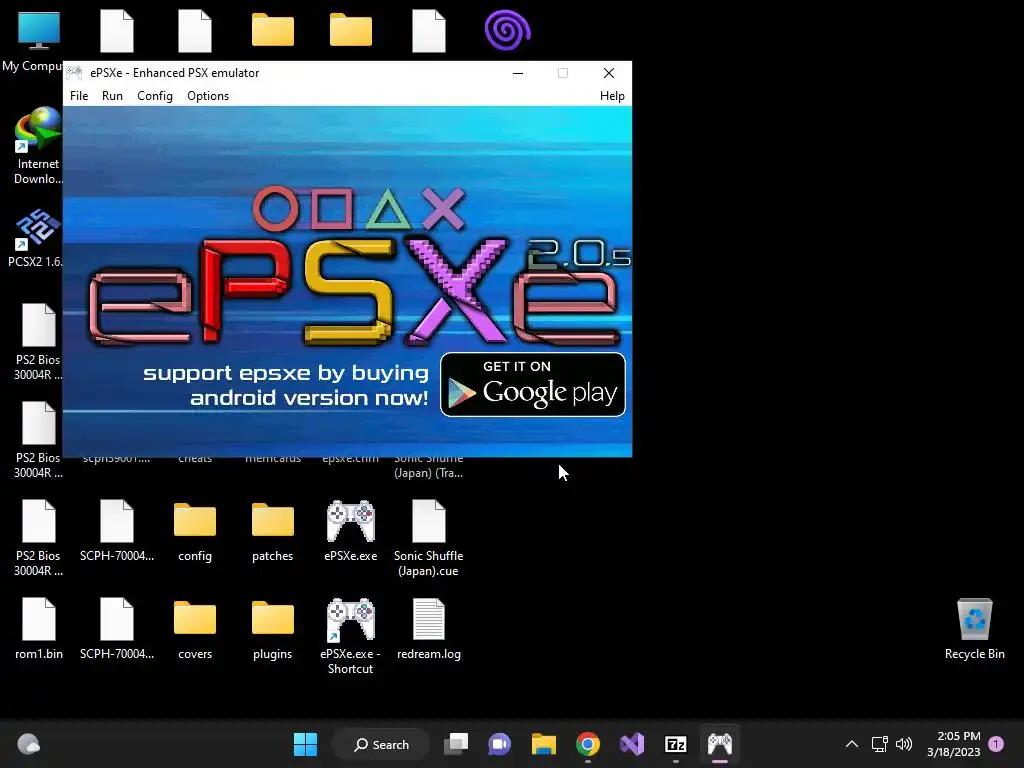Image resolution: width=1024 pixels, height=768 pixels.
Task: Click the ePSXe window title bar icon
Action: pos(74,72)
